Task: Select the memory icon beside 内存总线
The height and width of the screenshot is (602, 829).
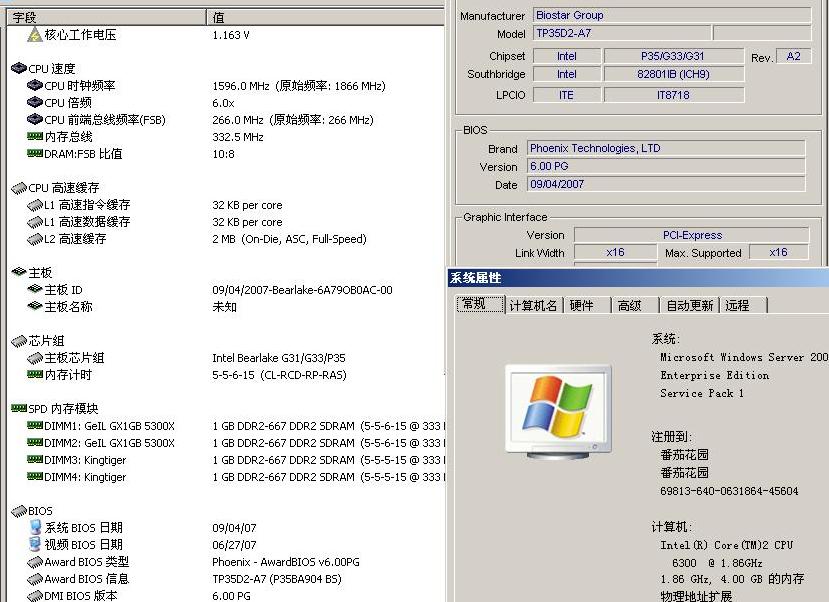Action: pyautogui.click(x=35, y=136)
